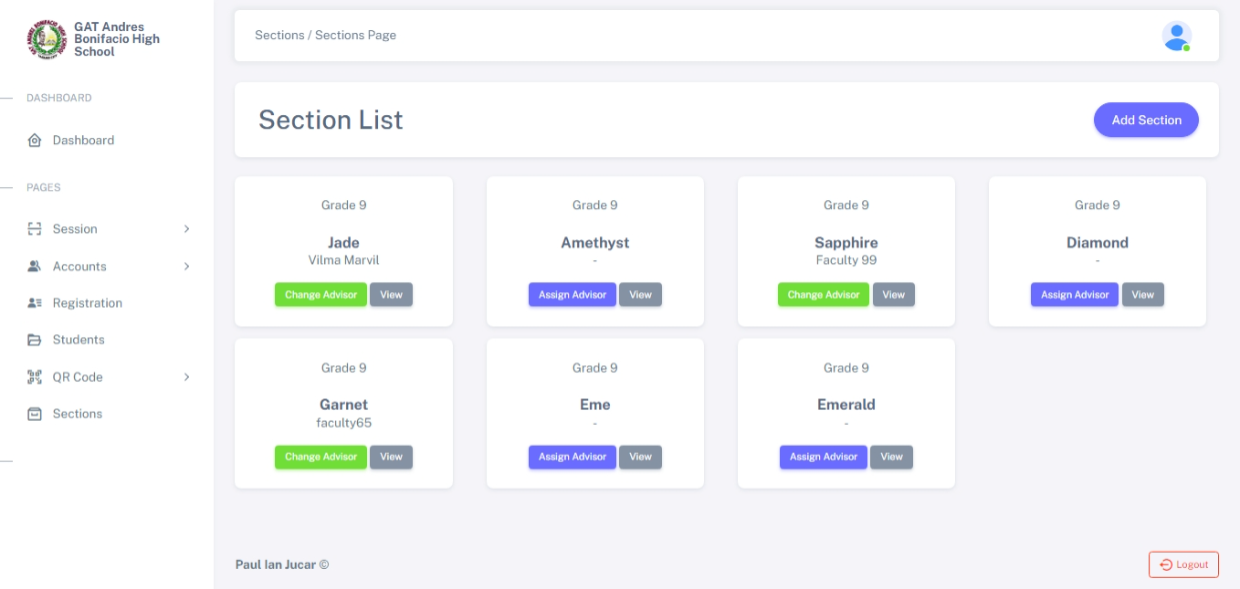
Task: Click the QR Code icon
Action: [34, 377]
